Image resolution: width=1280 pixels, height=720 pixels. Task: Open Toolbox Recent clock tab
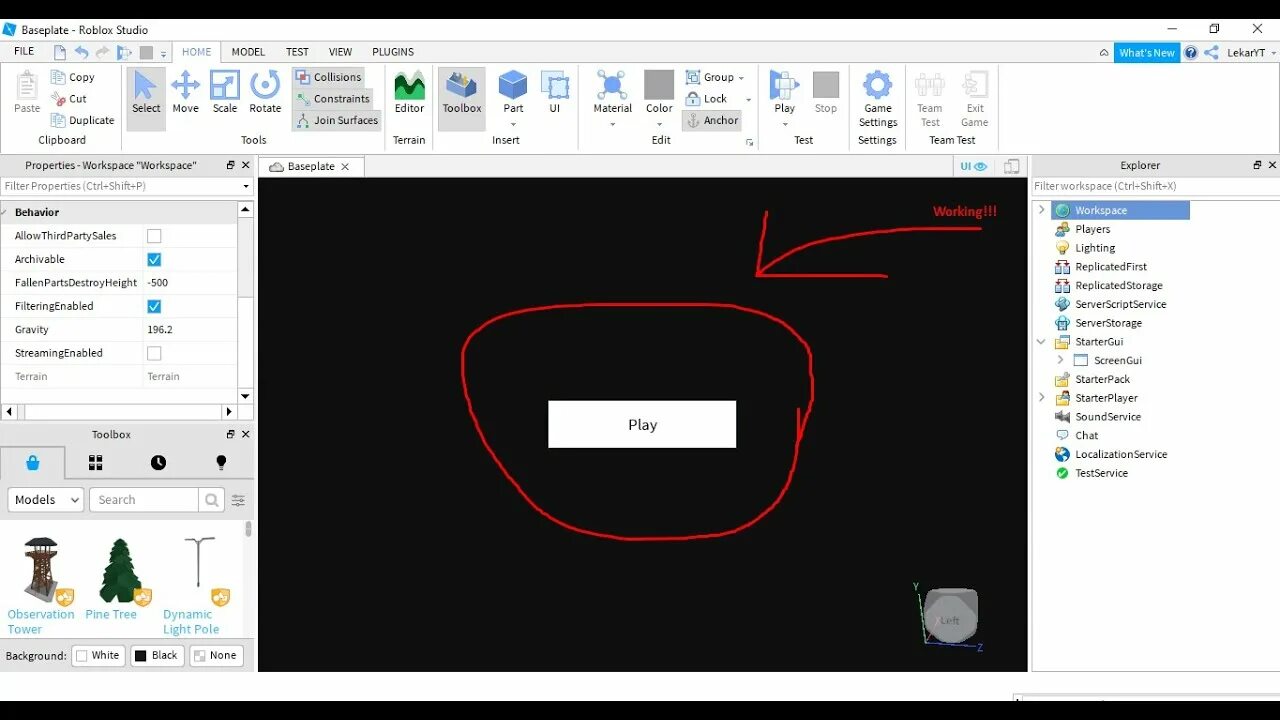(x=158, y=462)
